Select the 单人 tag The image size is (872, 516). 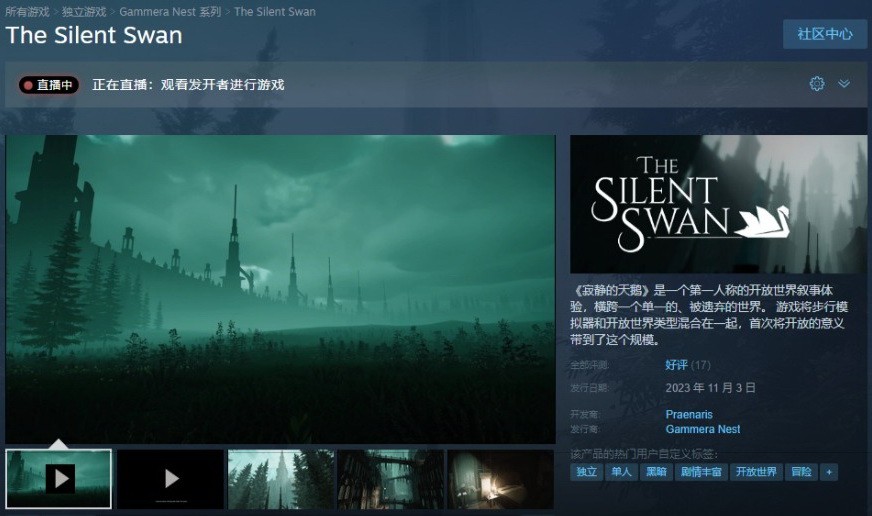tap(621, 472)
